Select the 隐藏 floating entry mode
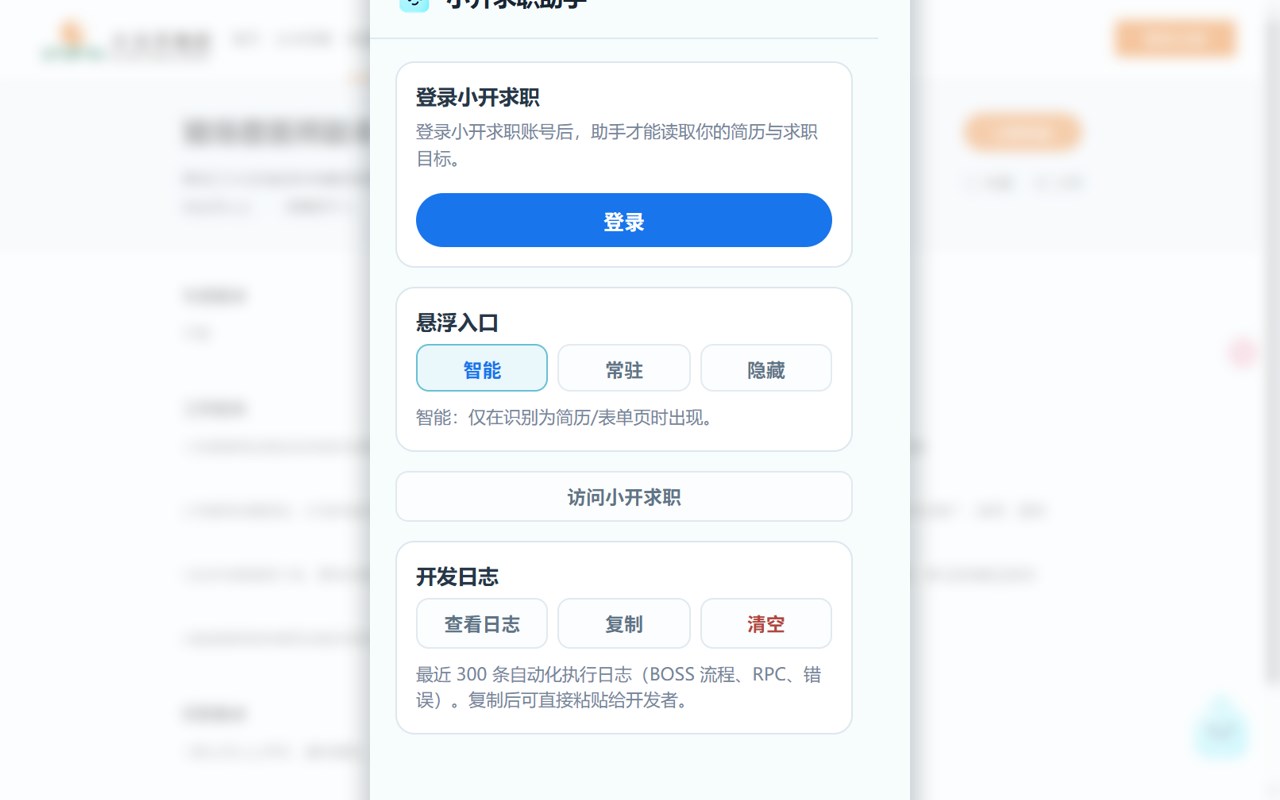This screenshot has height=800, width=1280. [766, 368]
